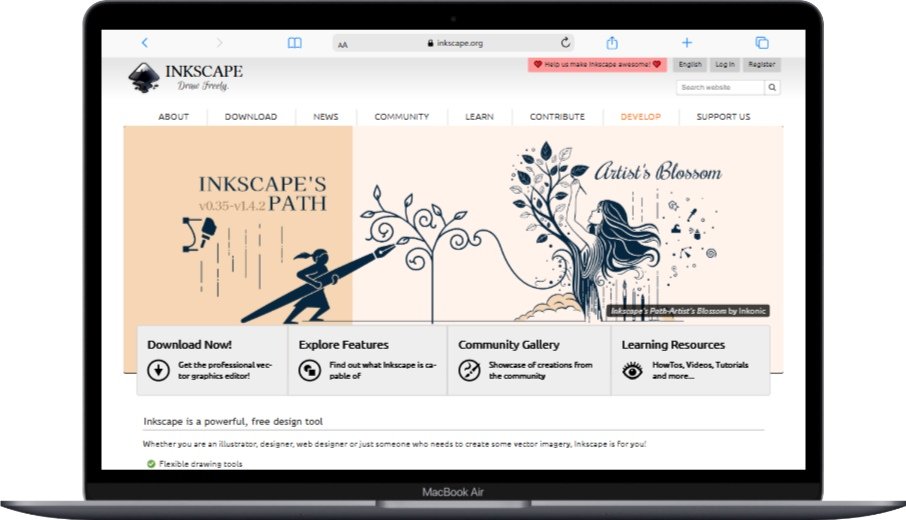This screenshot has height=520, width=906.
Task: Open the Safari share sheet icon
Action: 612,42
